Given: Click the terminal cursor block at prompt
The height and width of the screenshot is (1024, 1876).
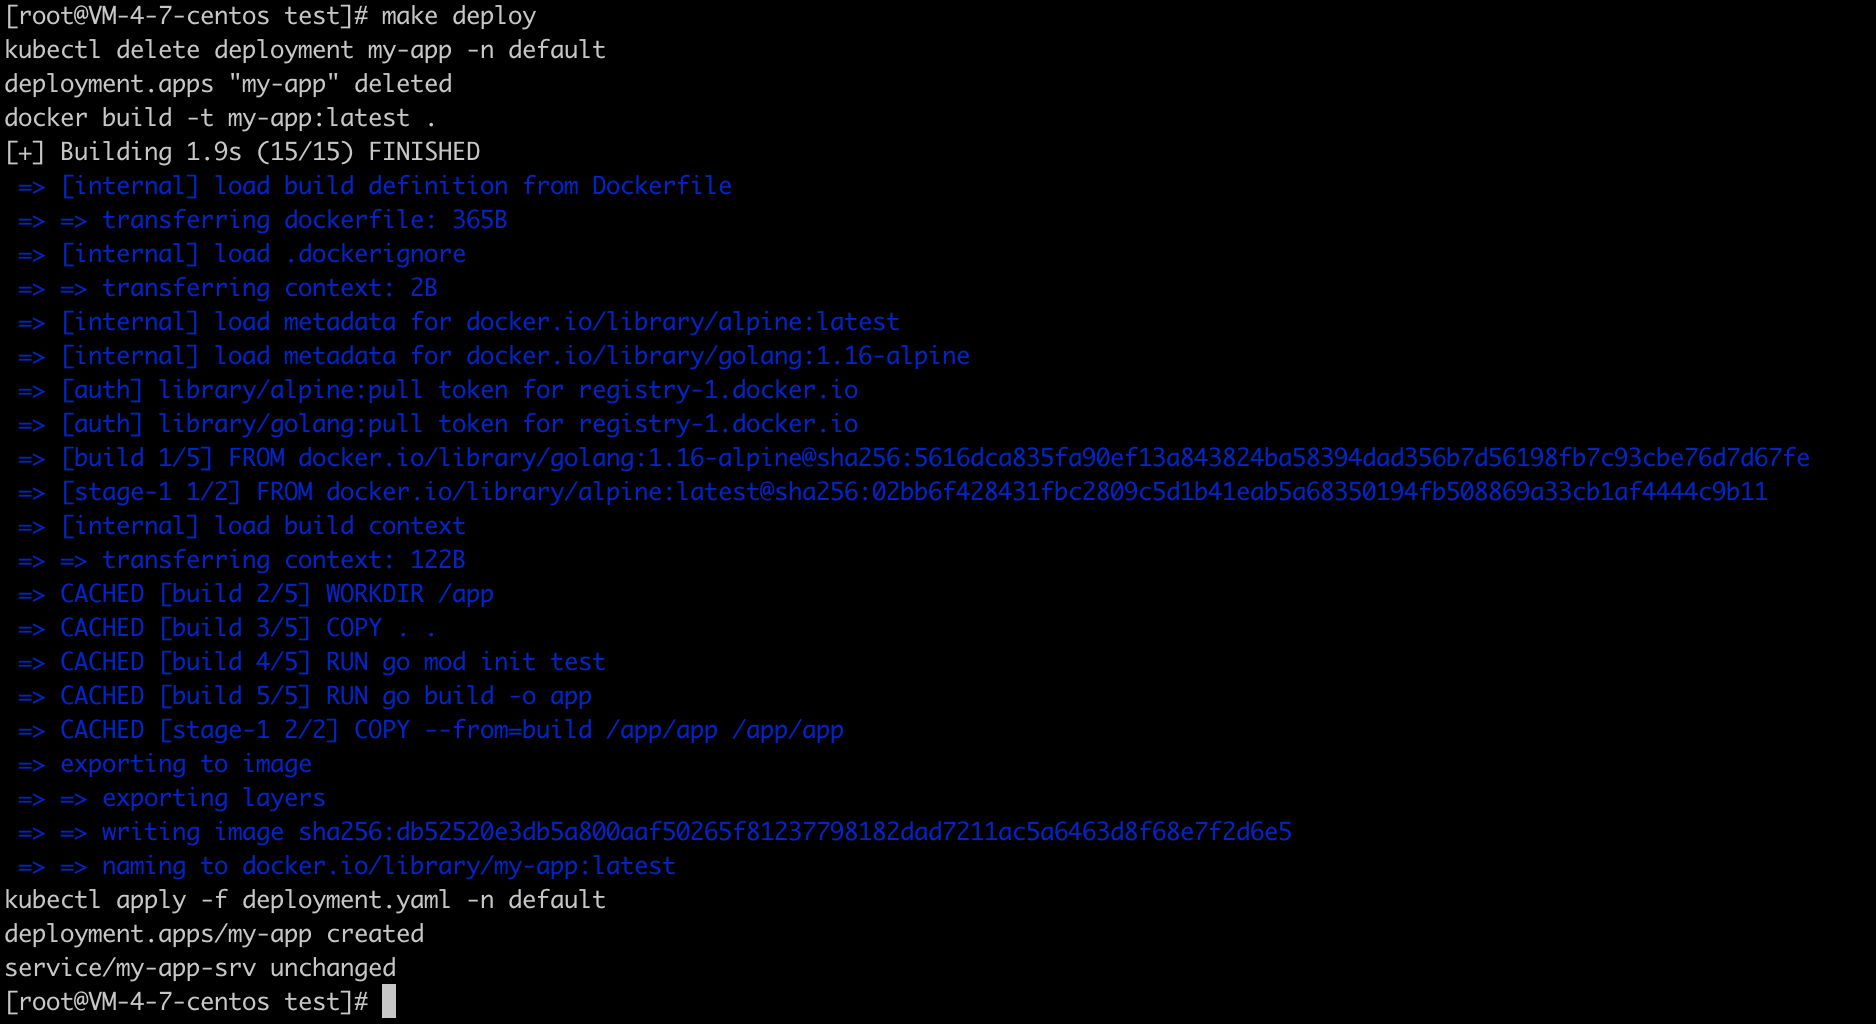Looking at the screenshot, I should [x=389, y=1001].
